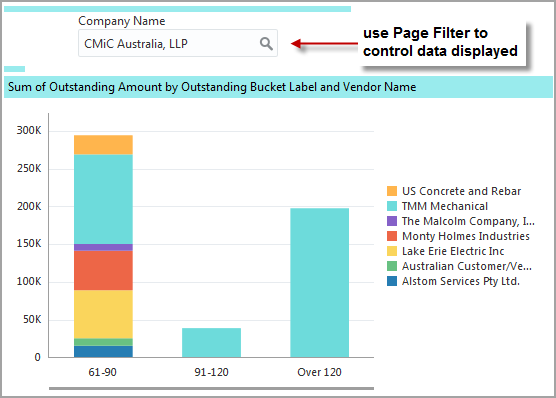
Task: Click The Malcolm Company, I... legend label
Action: click(x=468, y=221)
